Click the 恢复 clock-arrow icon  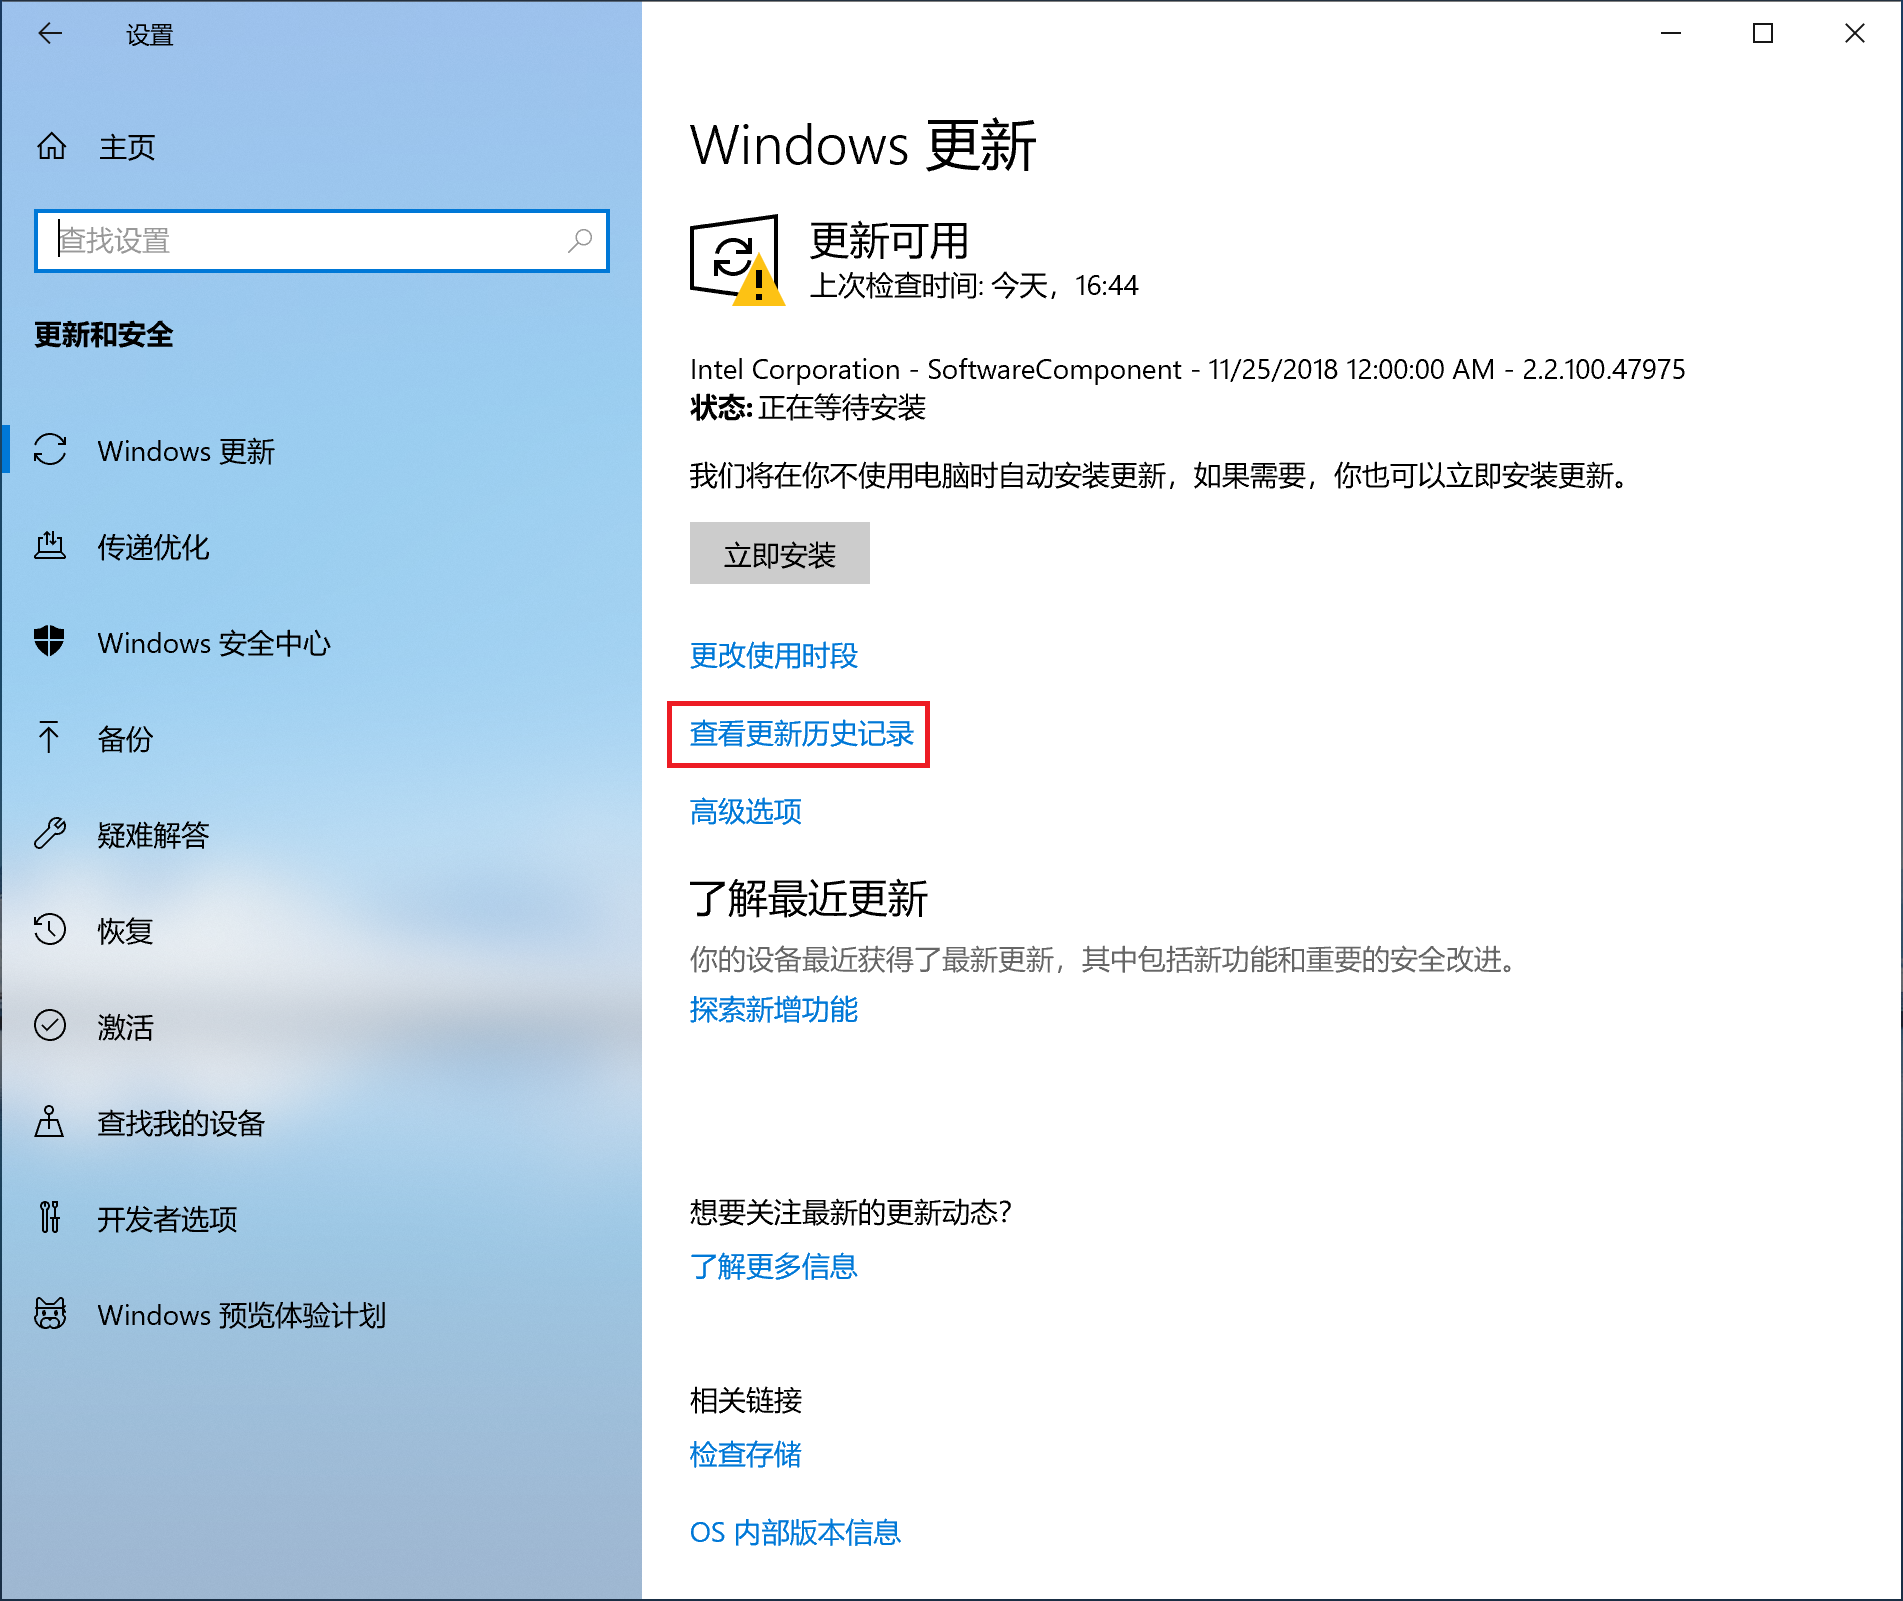point(49,930)
